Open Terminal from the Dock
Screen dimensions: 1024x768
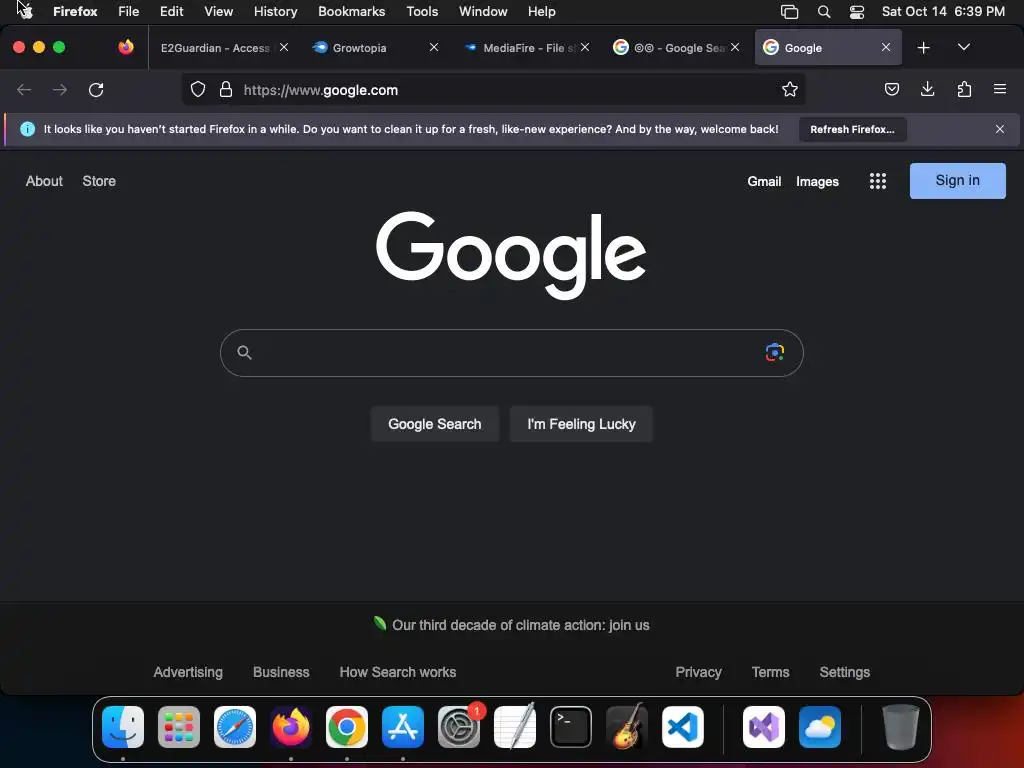point(571,726)
